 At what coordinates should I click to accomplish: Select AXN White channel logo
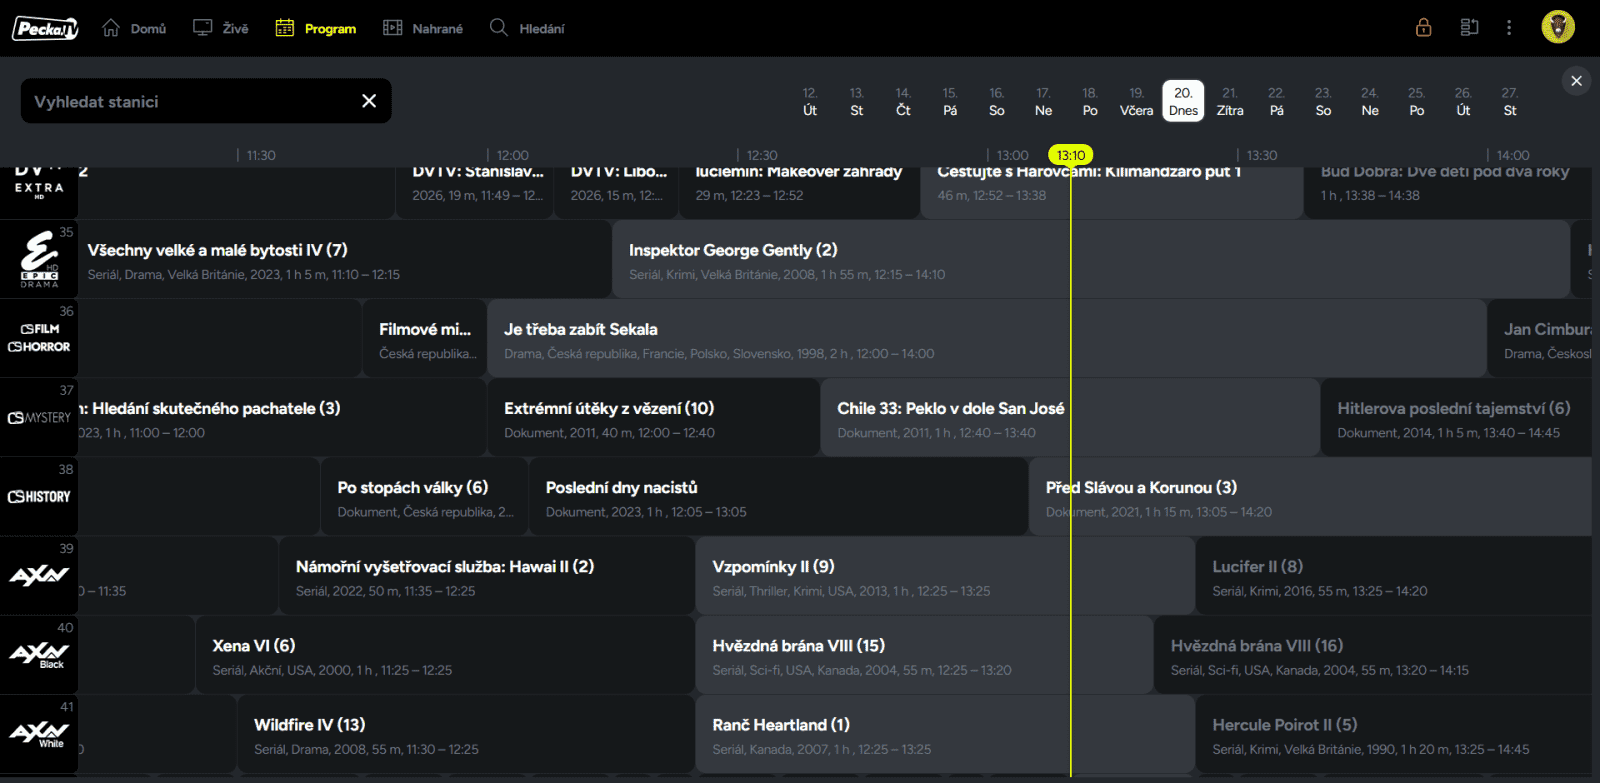pyautogui.click(x=39, y=733)
